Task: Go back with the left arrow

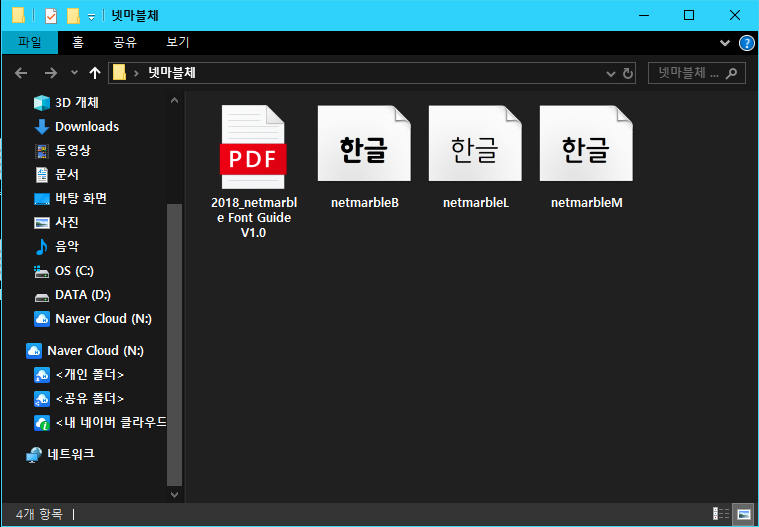Action: (21, 73)
